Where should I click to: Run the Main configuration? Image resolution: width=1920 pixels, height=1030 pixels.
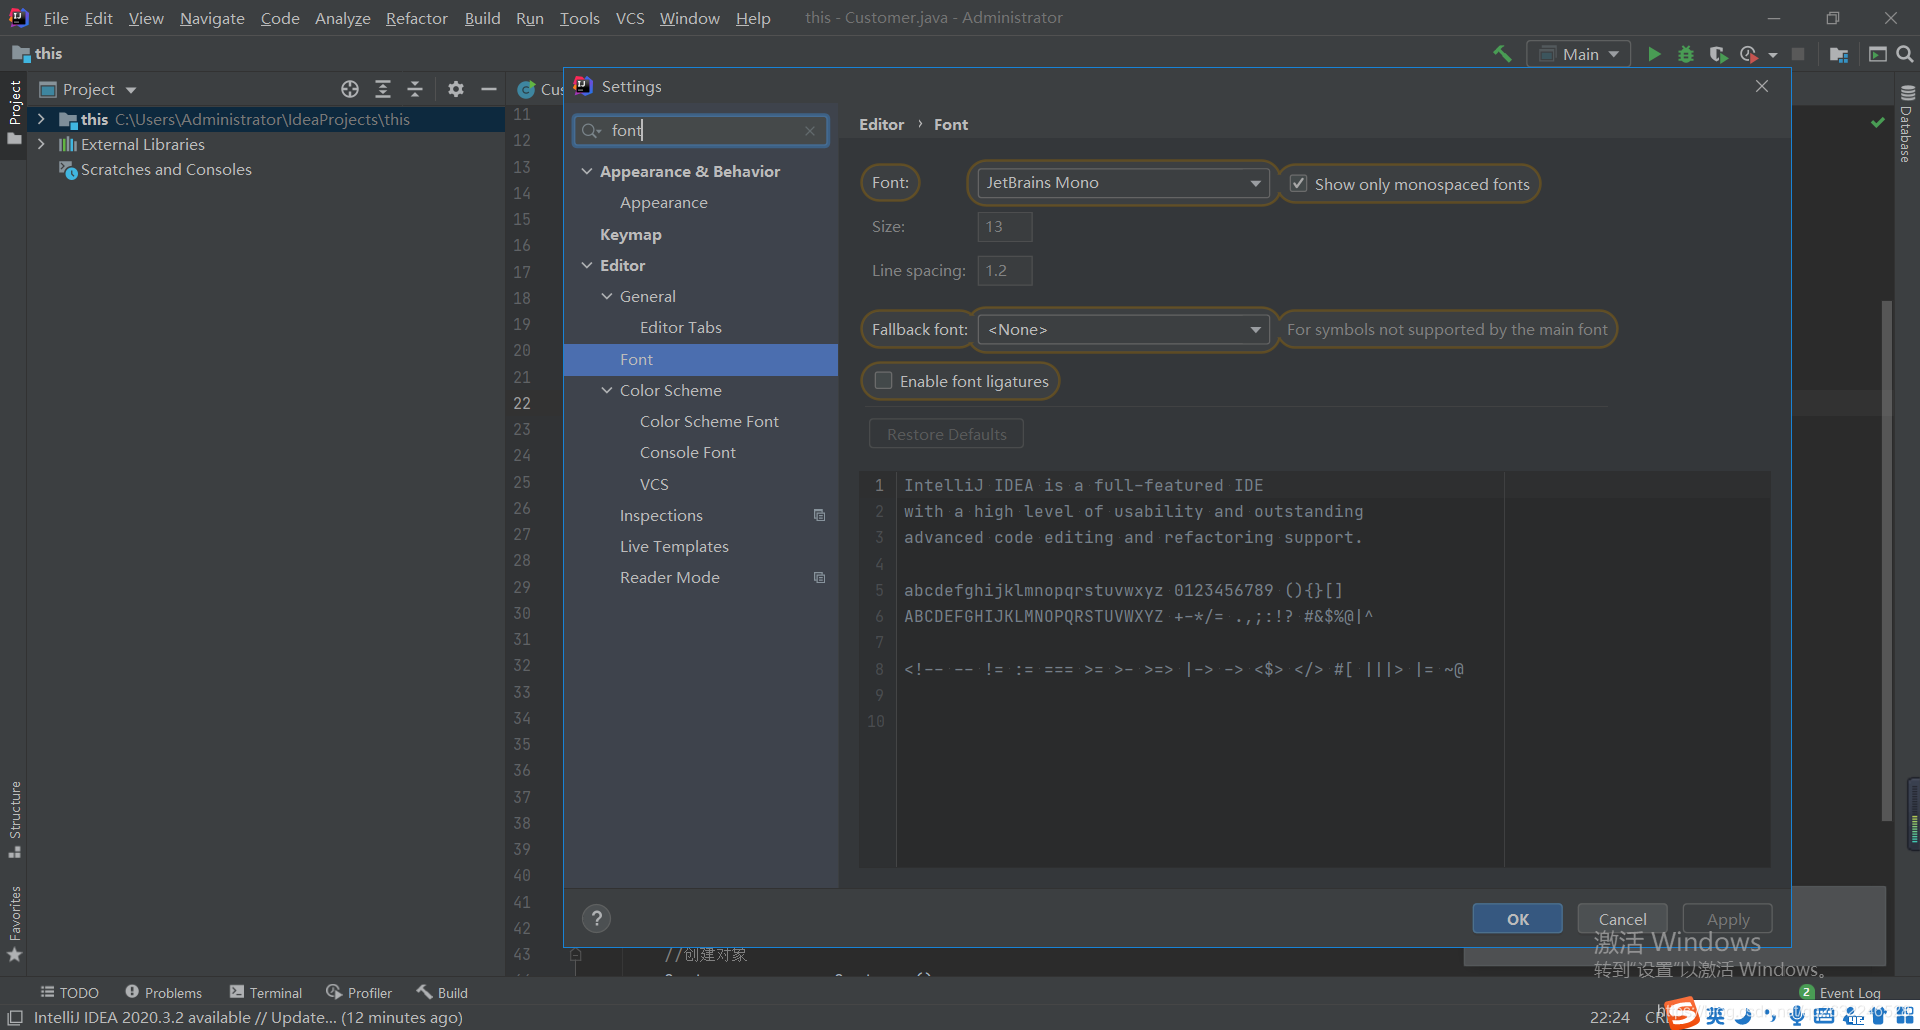tap(1654, 54)
